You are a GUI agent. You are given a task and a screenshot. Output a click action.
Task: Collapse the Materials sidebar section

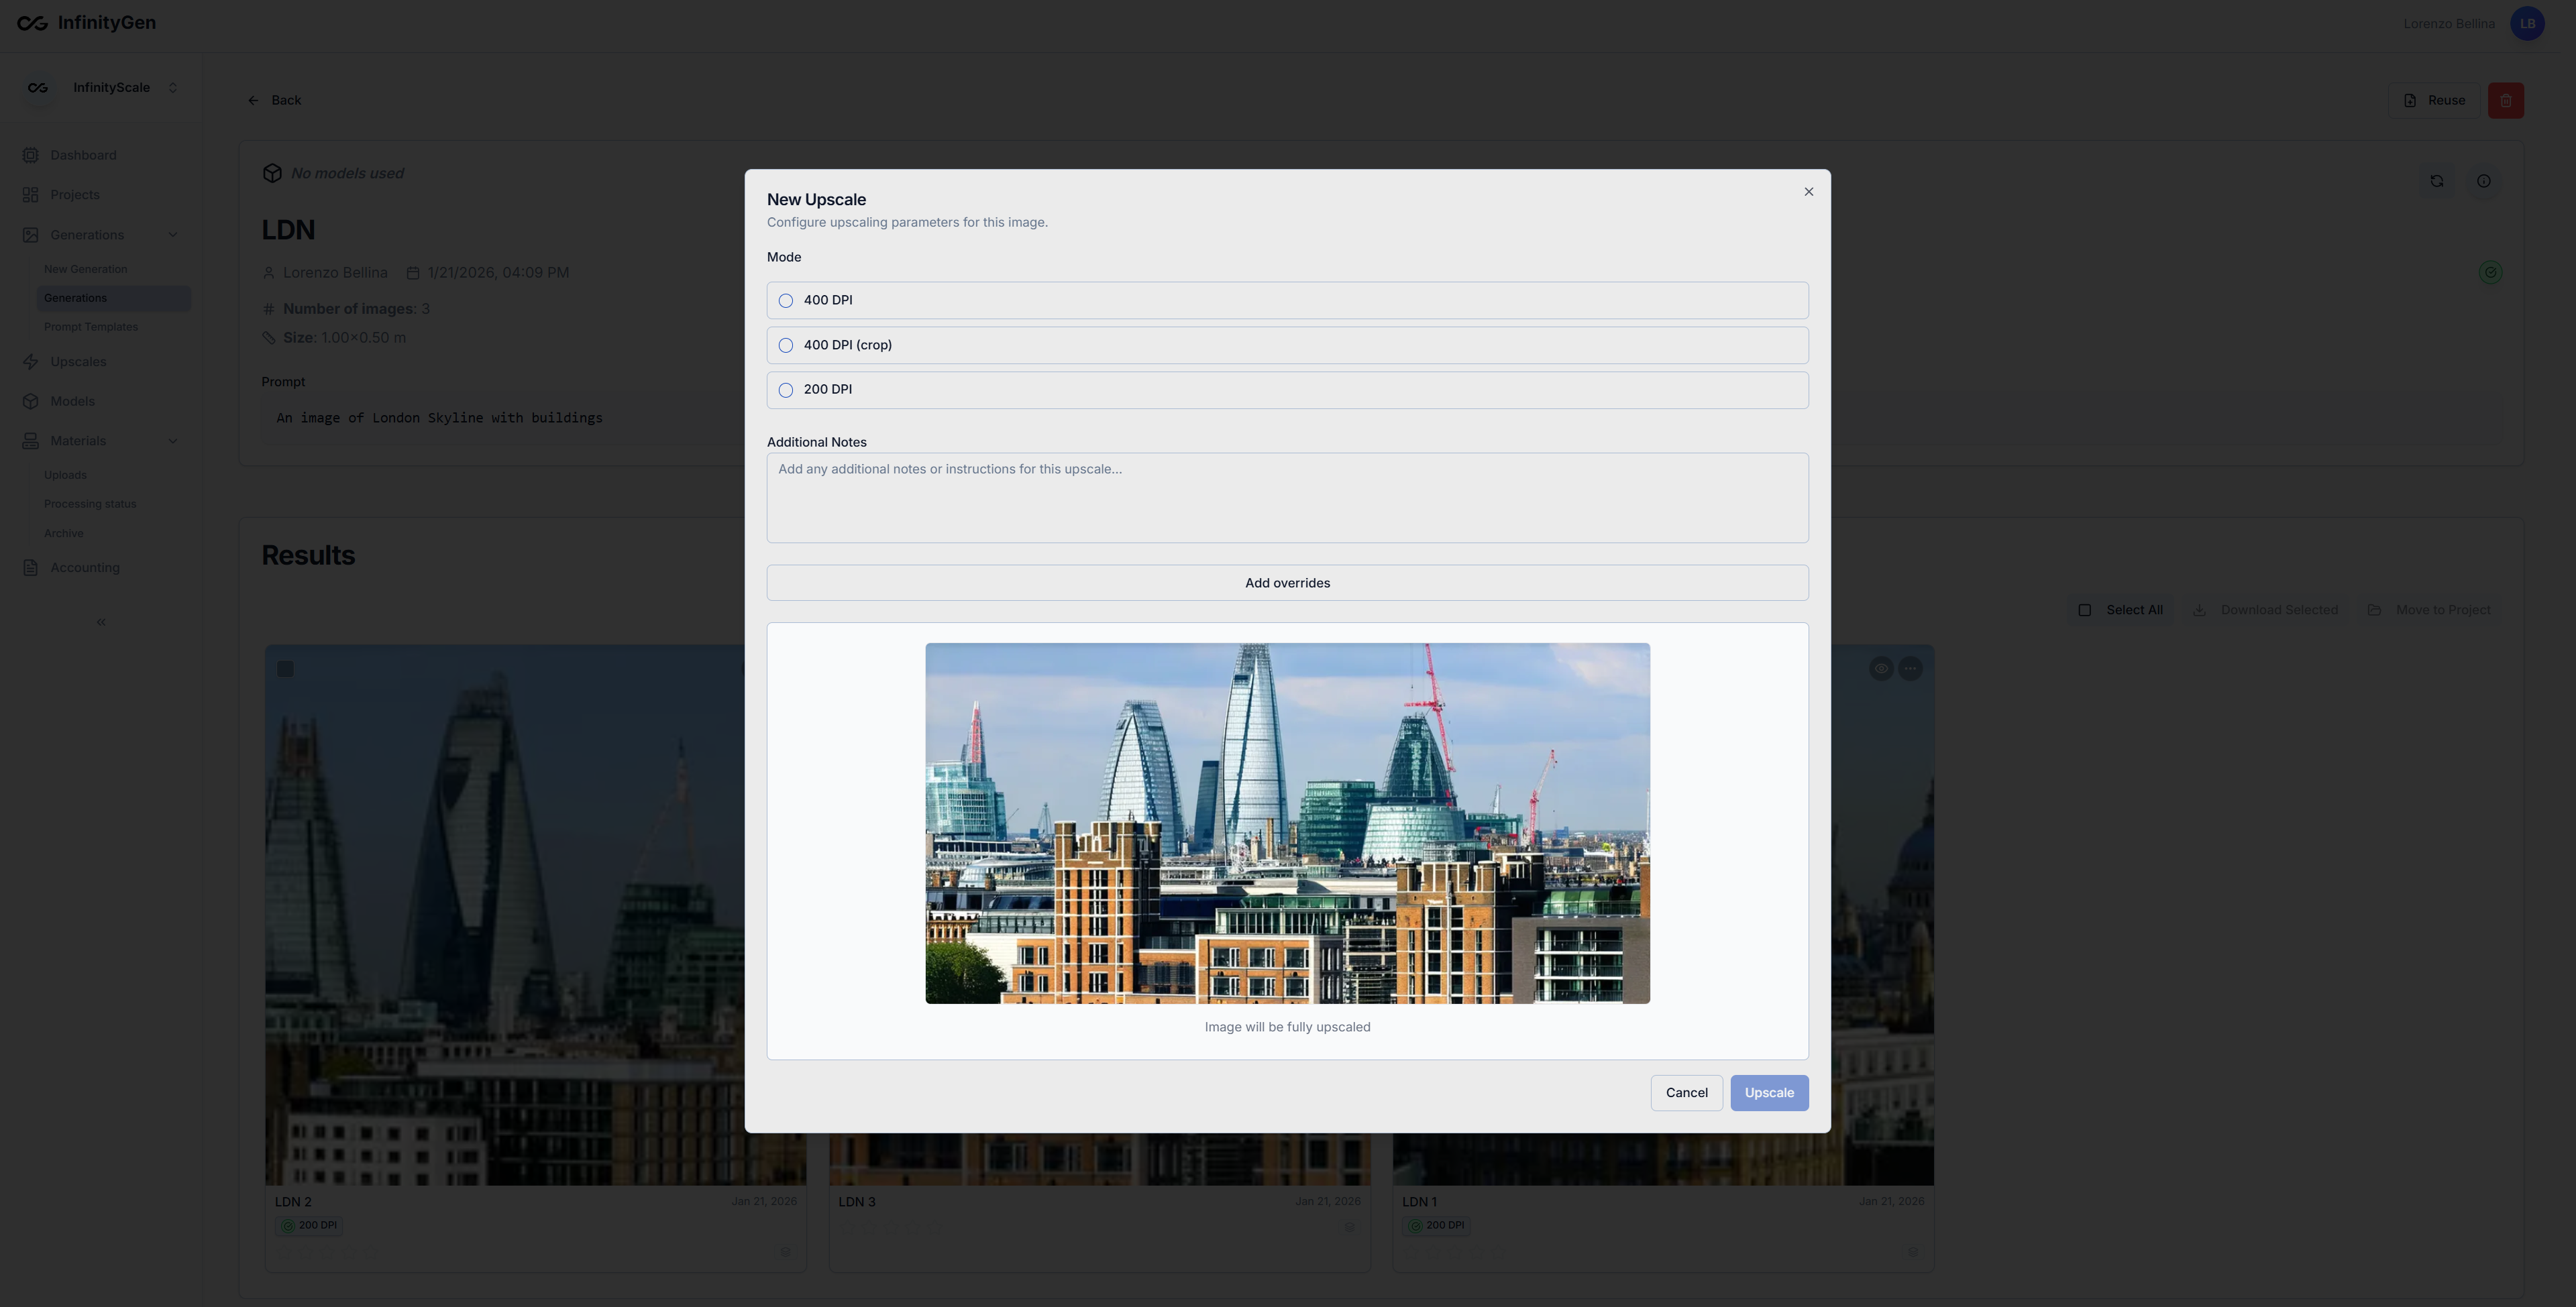pos(173,441)
